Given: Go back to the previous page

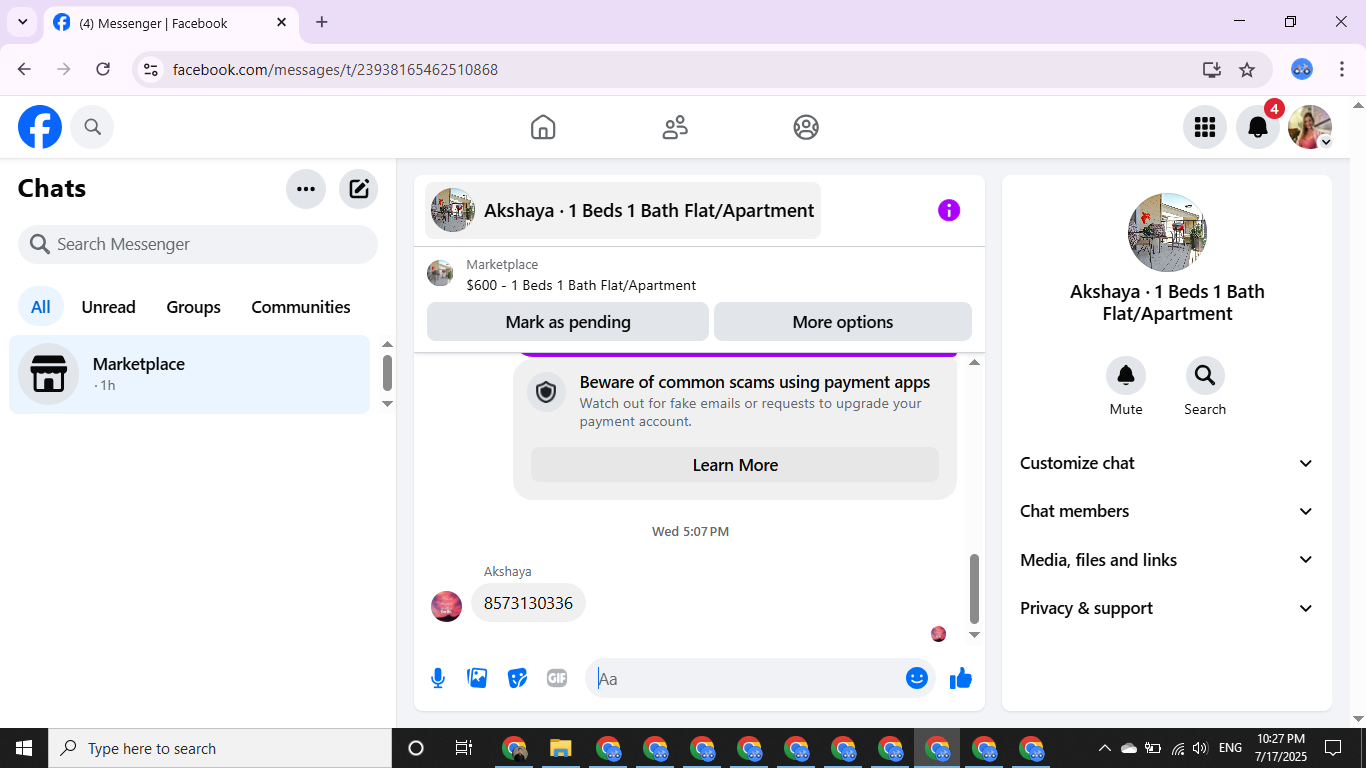Looking at the screenshot, I should click(x=24, y=69).
